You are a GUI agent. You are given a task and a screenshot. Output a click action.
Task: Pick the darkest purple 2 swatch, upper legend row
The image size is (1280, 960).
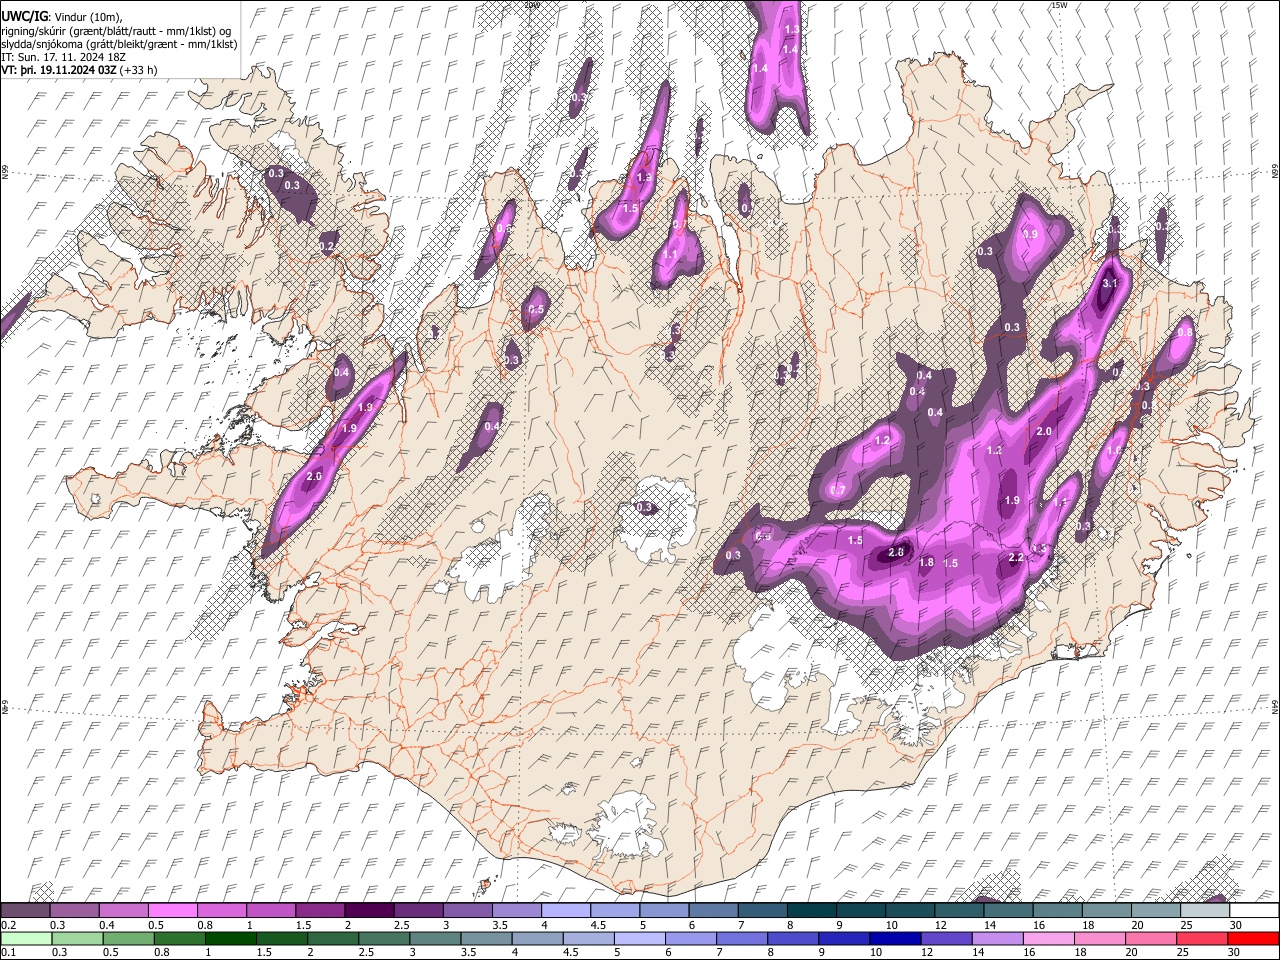coord(368,910)
